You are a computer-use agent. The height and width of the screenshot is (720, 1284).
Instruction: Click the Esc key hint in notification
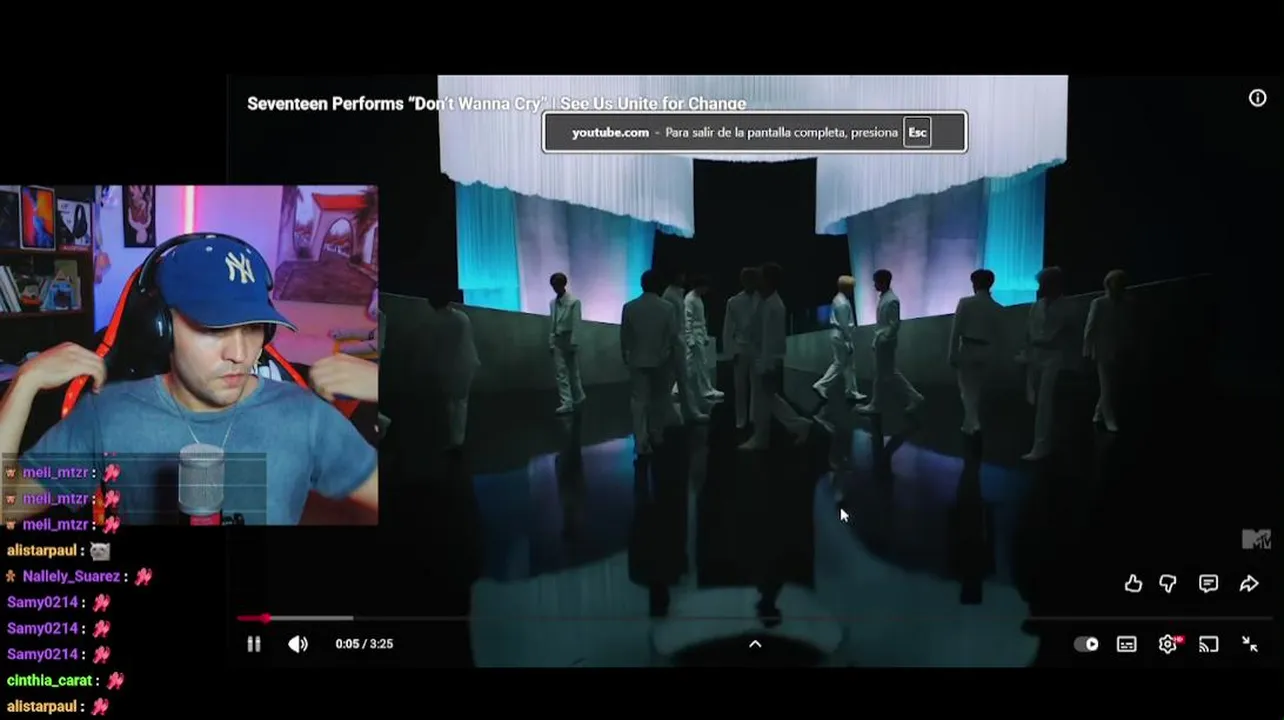click(917, 132)
